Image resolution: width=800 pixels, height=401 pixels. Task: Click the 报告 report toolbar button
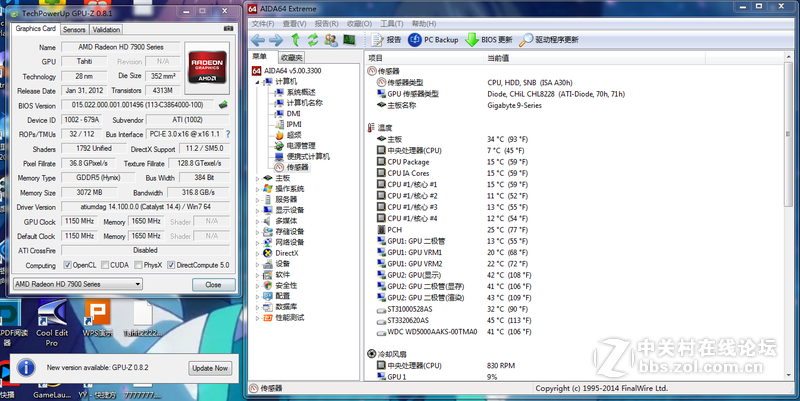(386, 40)
